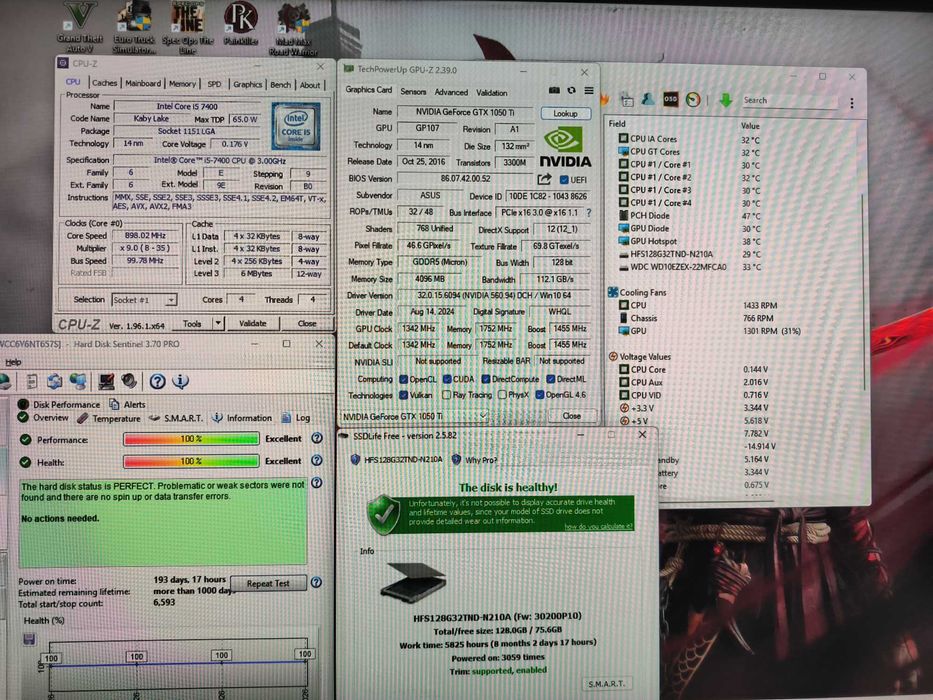Select GPU Hotspot row in AIDA64
Viewport: 933px width, 700px height.
(690, 241)
